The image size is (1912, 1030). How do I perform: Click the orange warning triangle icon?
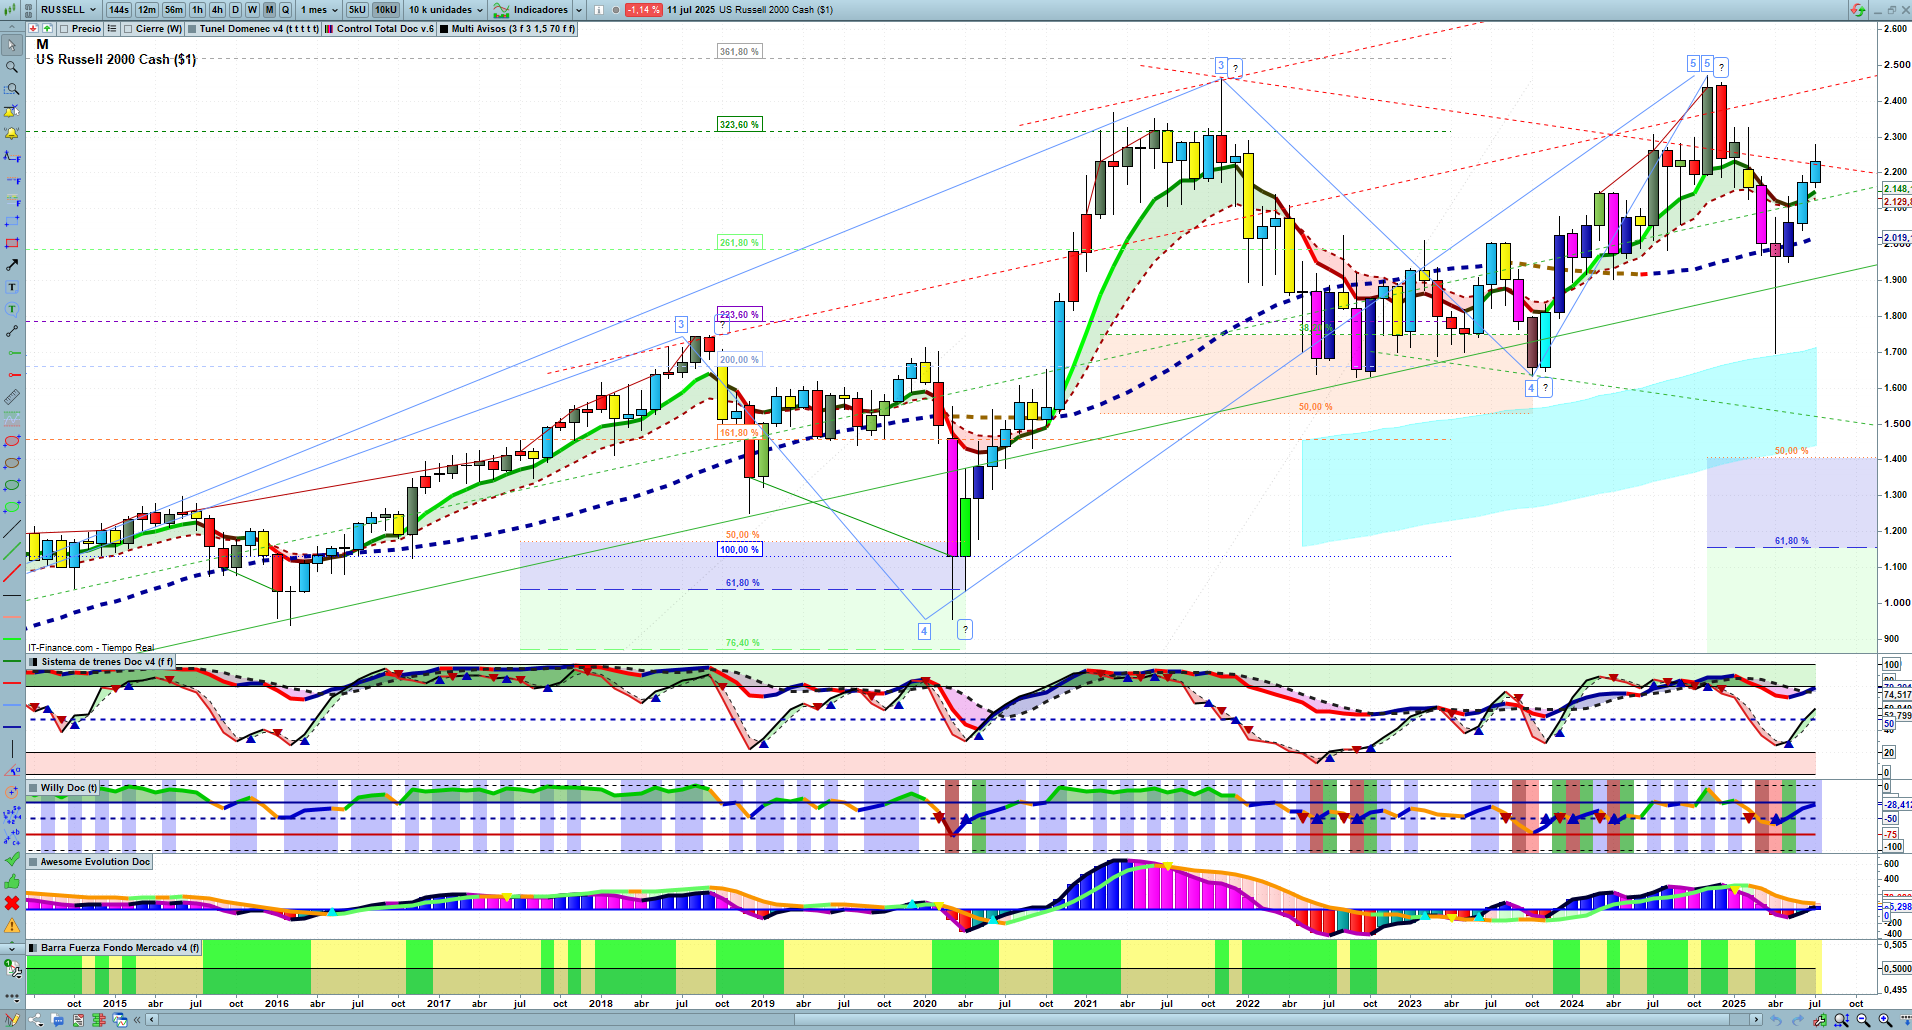point(12,925)
